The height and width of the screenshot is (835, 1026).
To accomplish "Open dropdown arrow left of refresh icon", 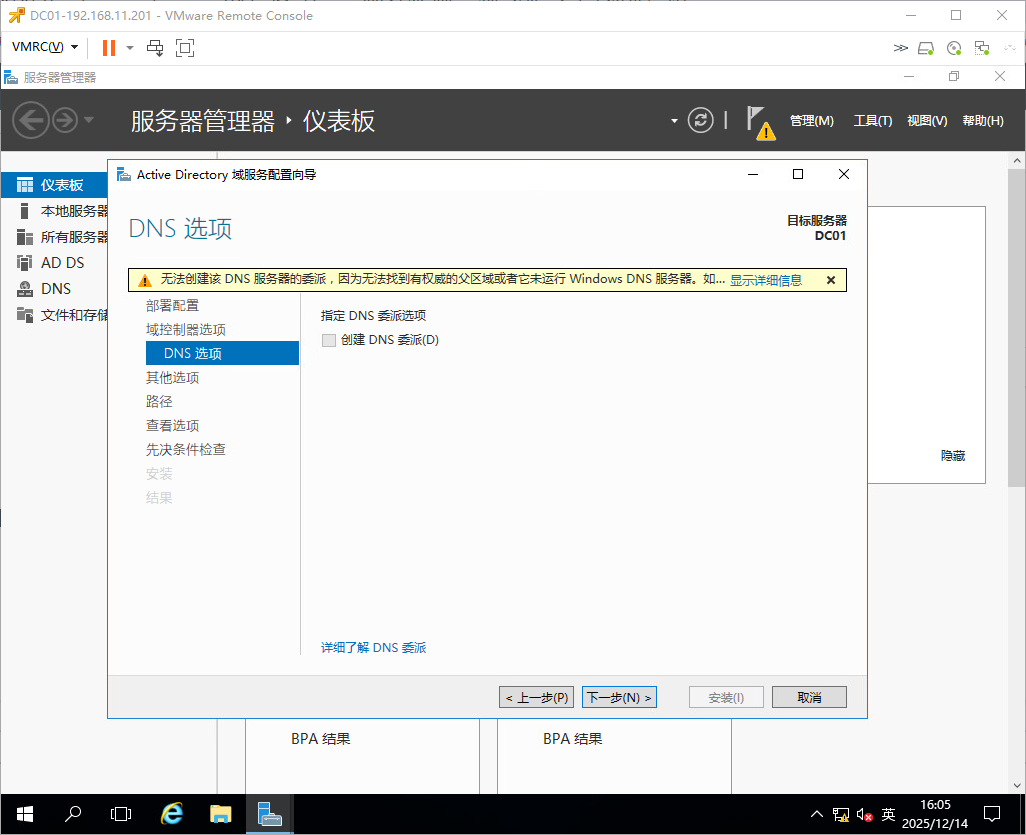I will [674, 121].
